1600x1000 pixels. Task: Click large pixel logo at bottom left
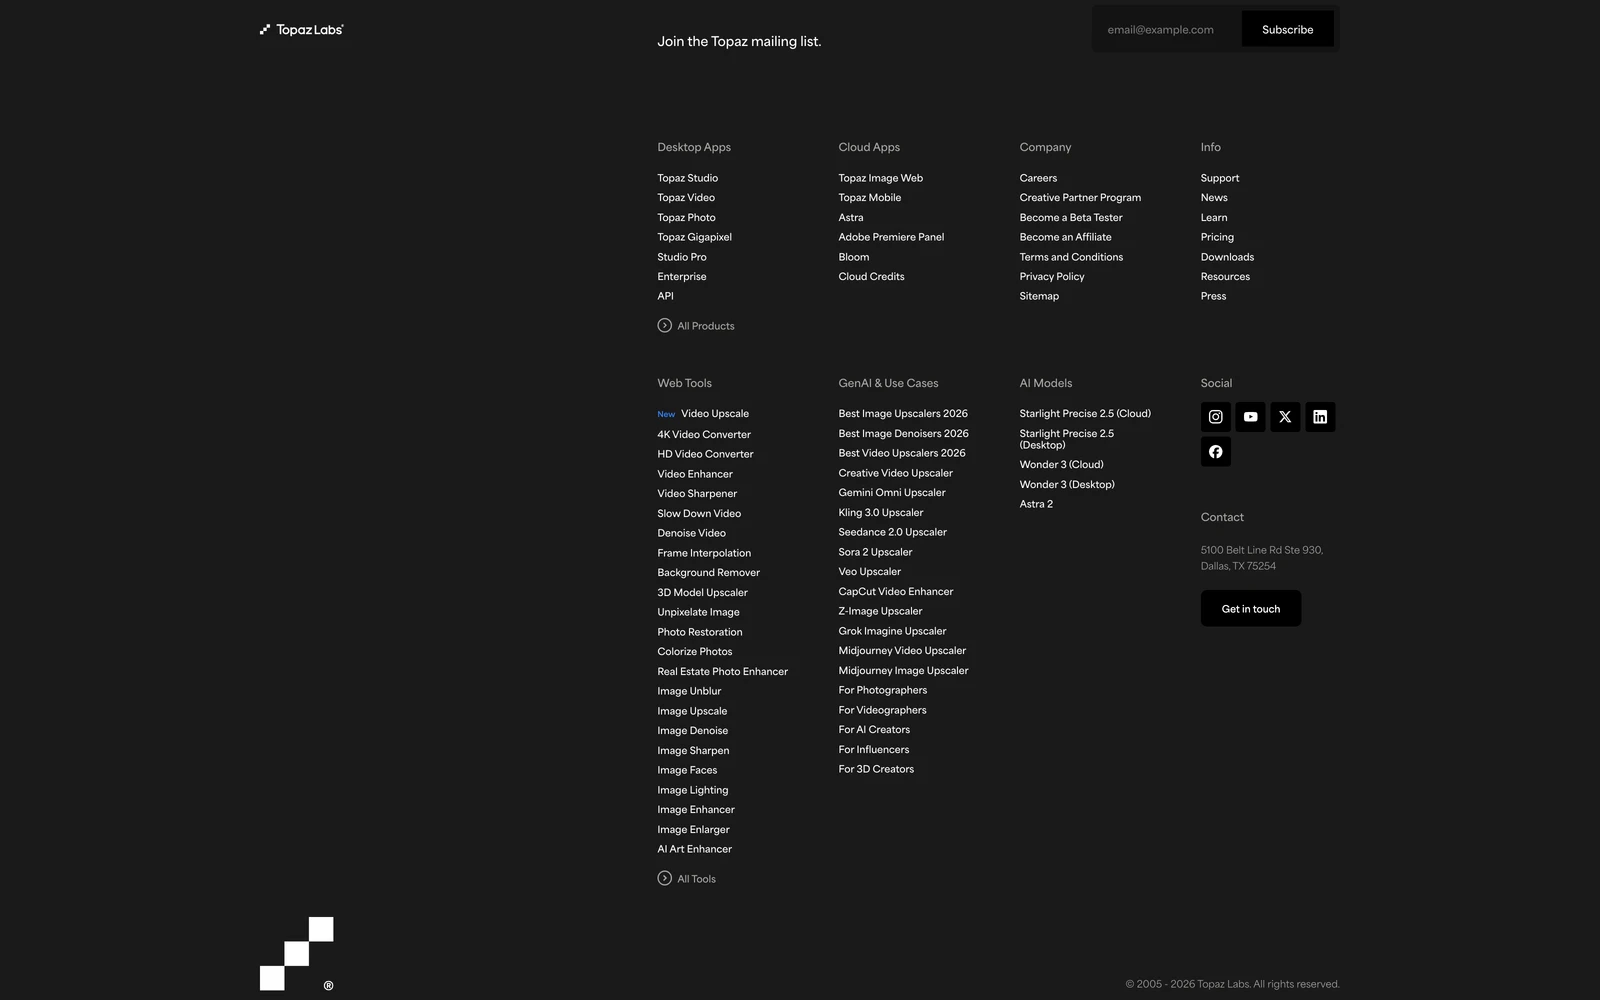[297, 954]
